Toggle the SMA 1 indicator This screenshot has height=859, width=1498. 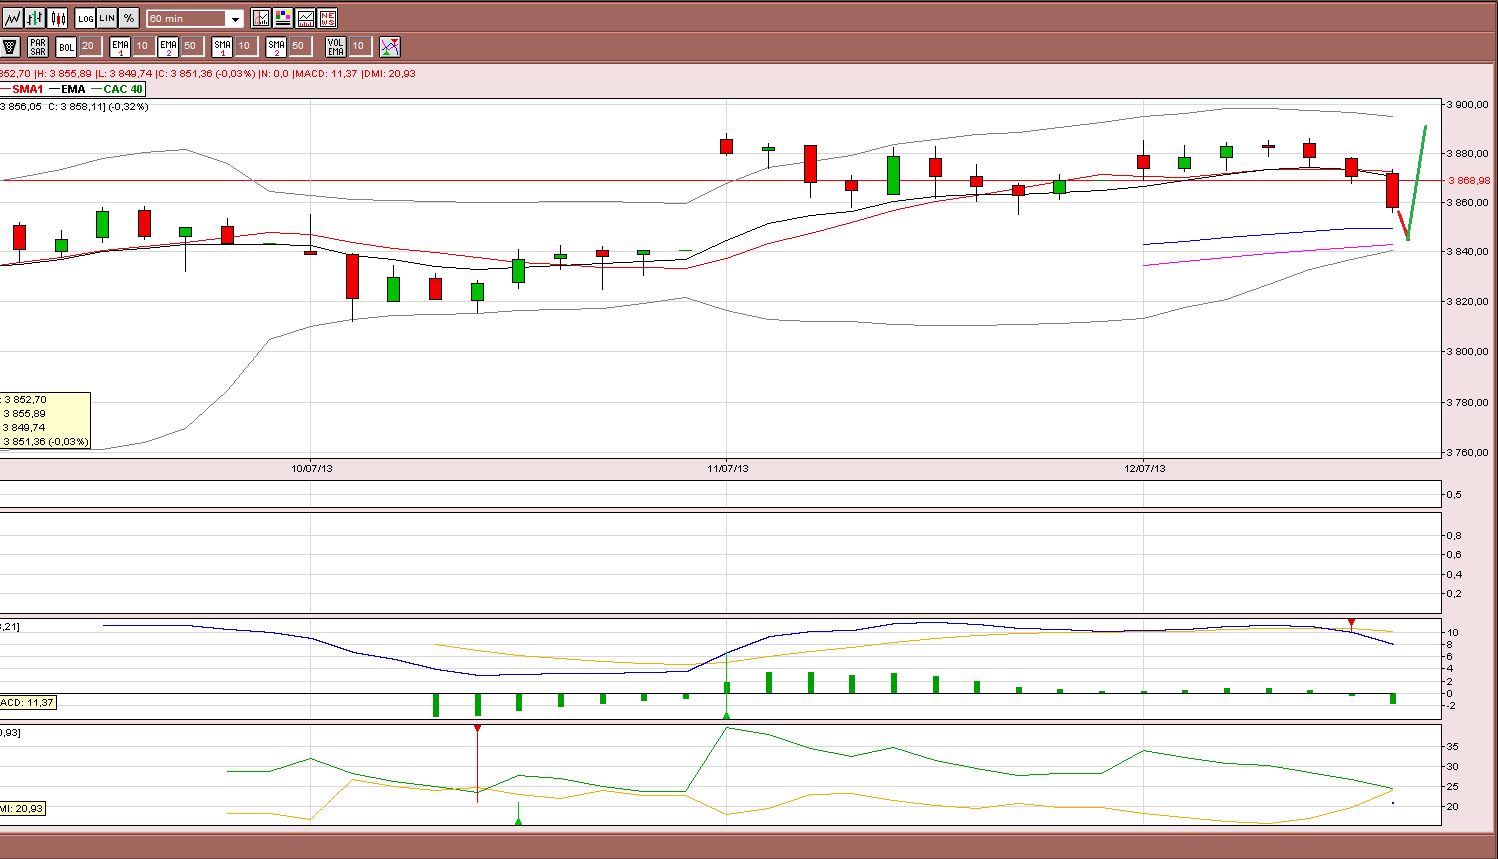pos(222,46)
